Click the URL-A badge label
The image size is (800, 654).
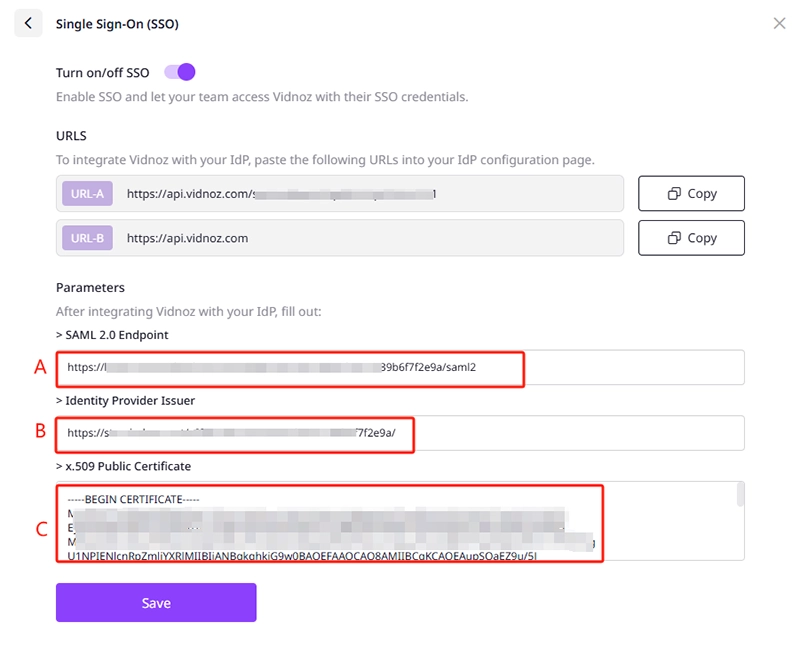coord(87,194)
